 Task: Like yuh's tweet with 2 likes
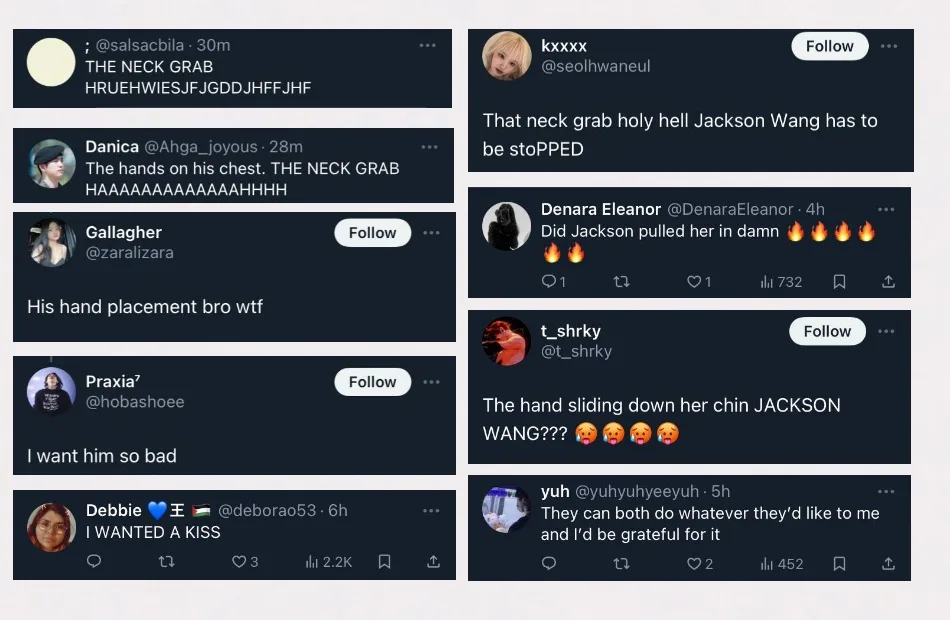coord(694,564)
